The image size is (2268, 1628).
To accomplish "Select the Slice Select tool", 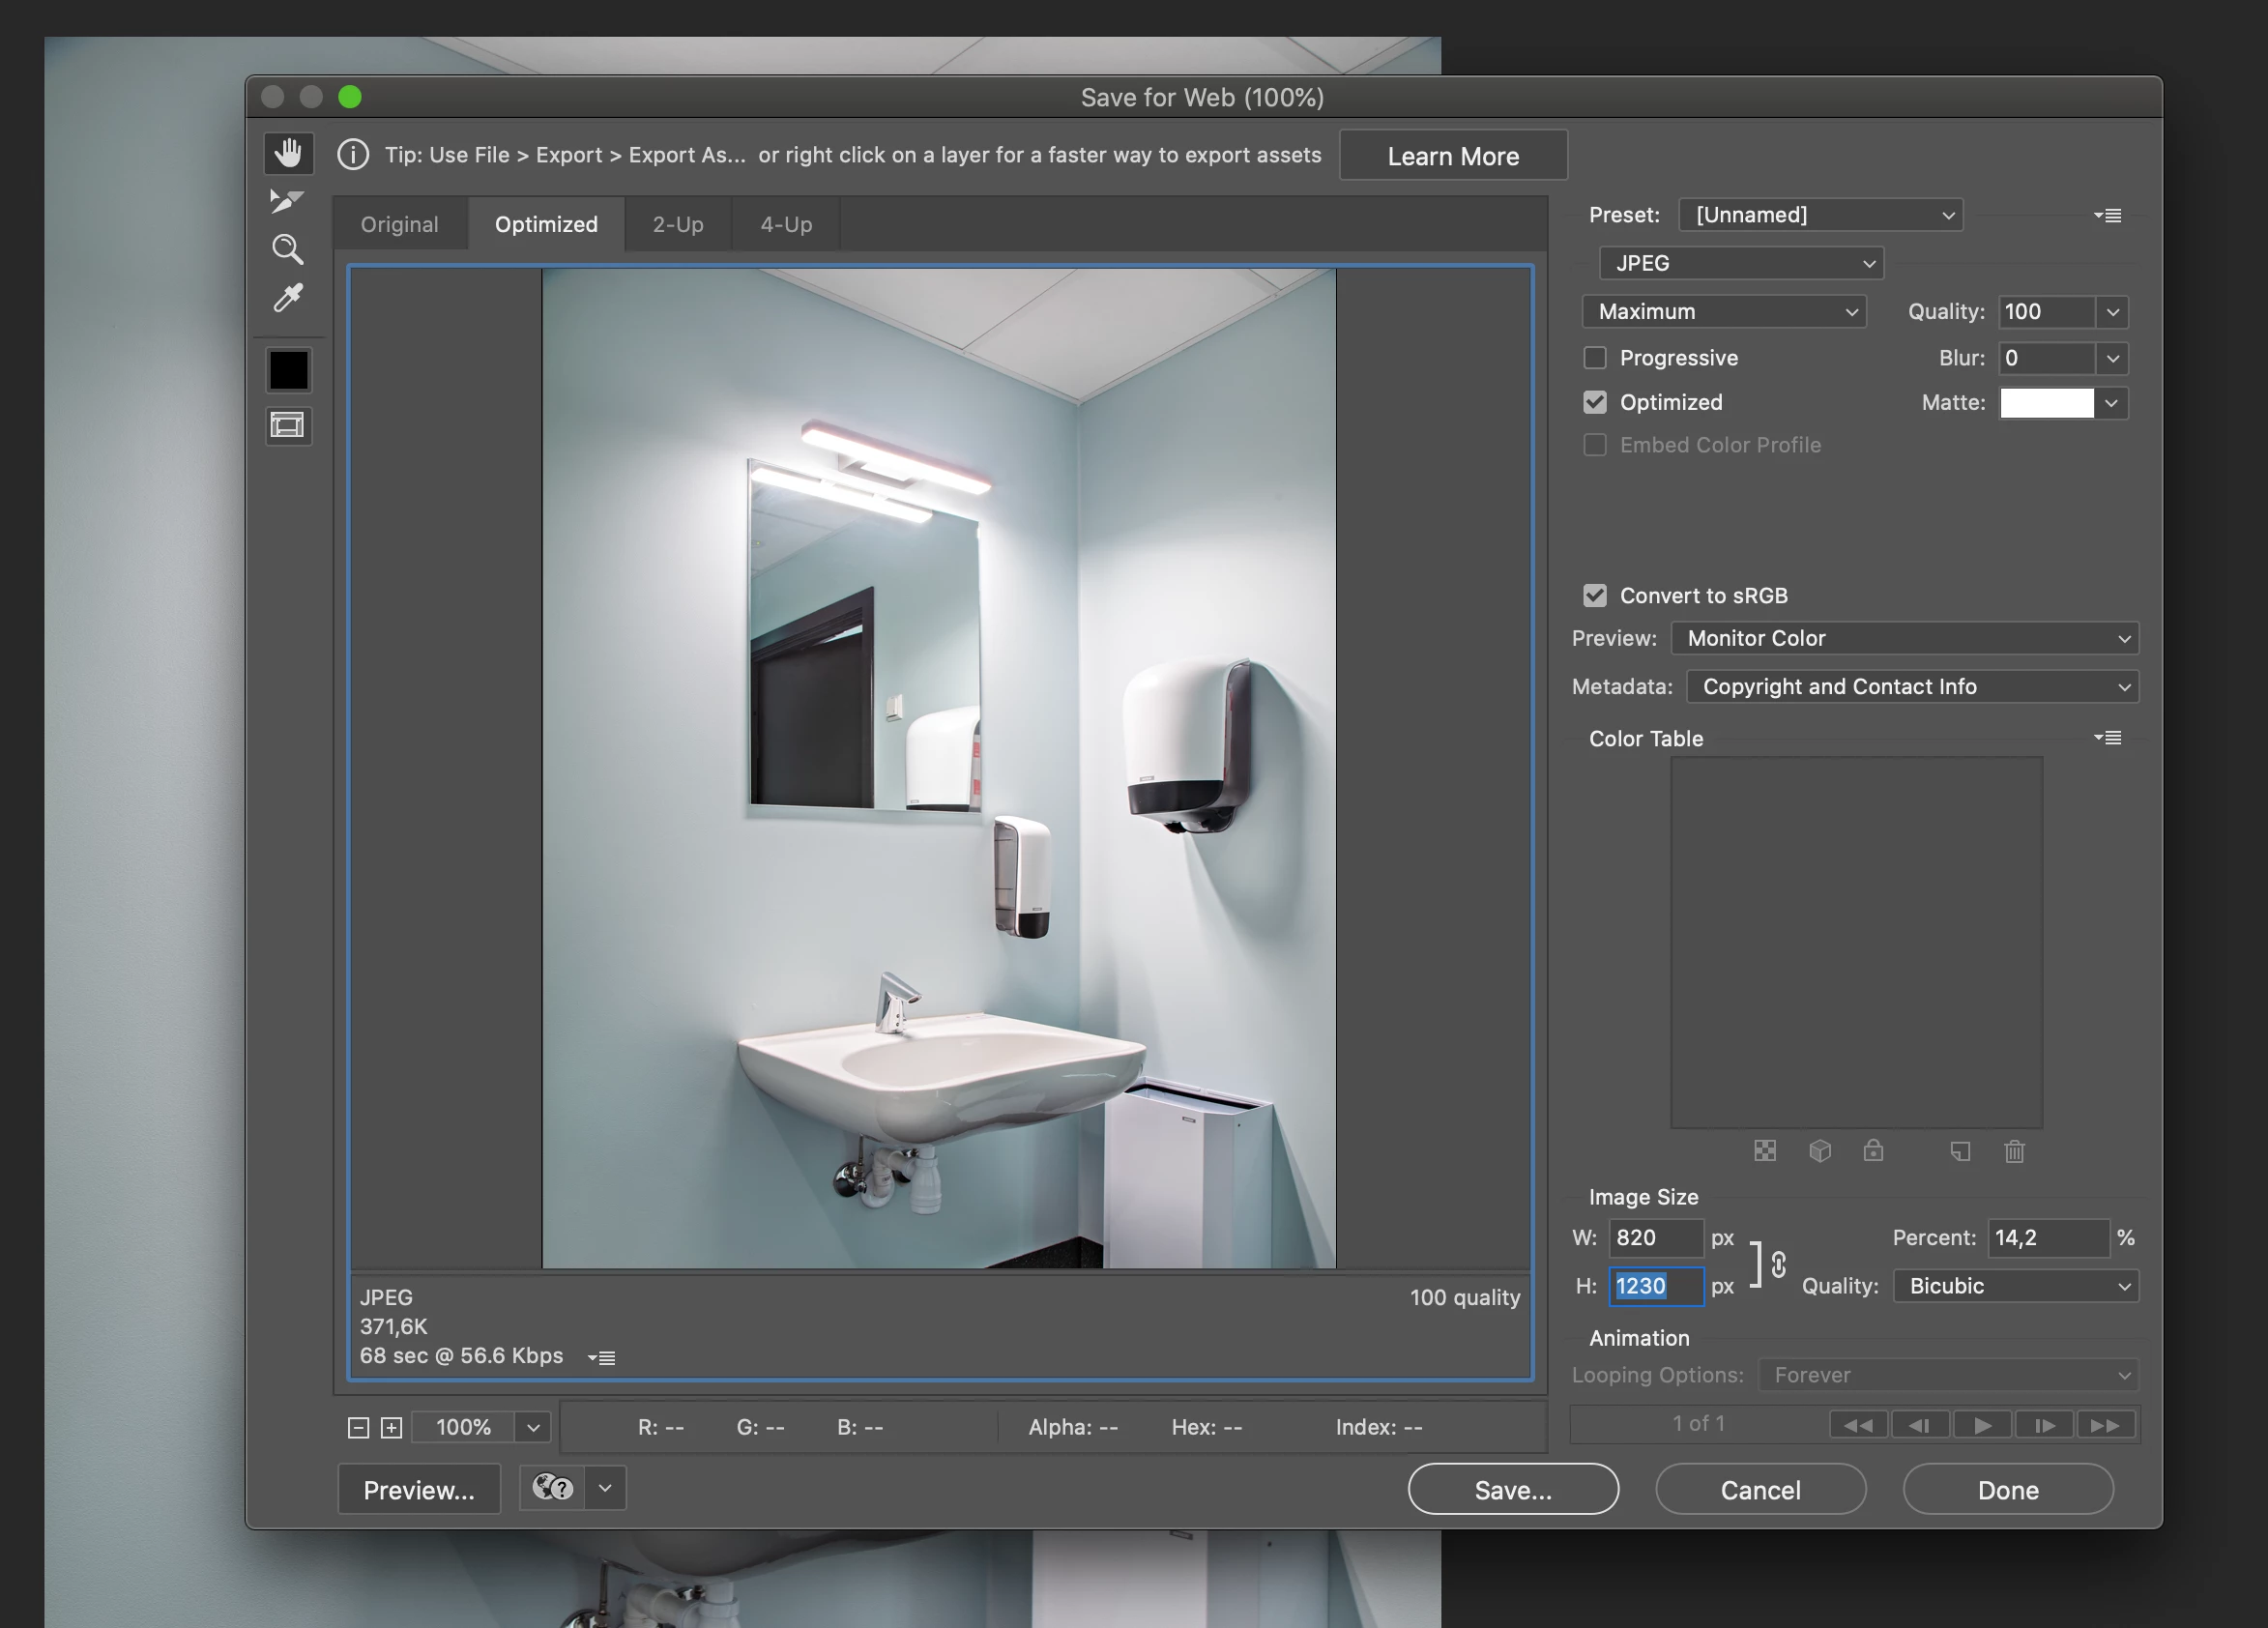I will click(x=287, y=201).
